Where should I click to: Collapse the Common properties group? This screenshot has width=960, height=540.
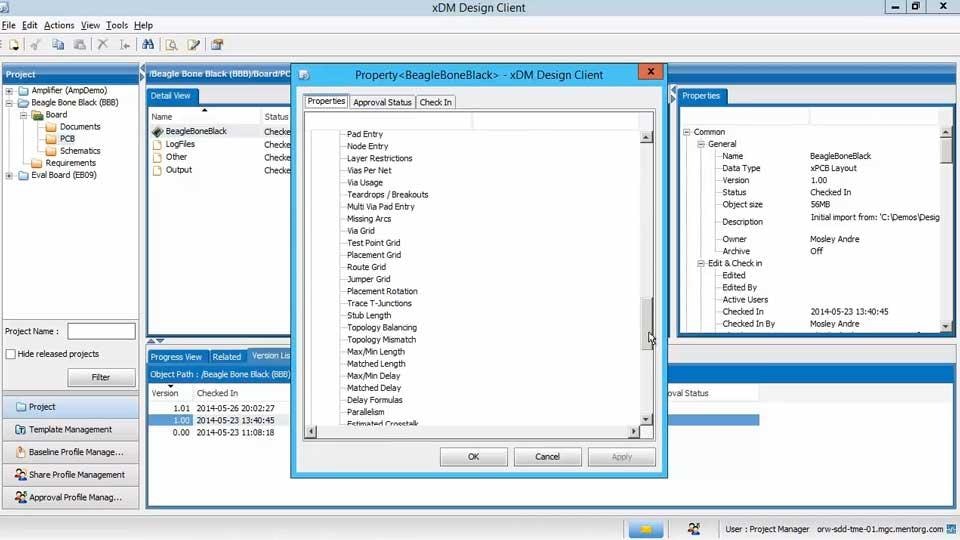click(687, 132)
